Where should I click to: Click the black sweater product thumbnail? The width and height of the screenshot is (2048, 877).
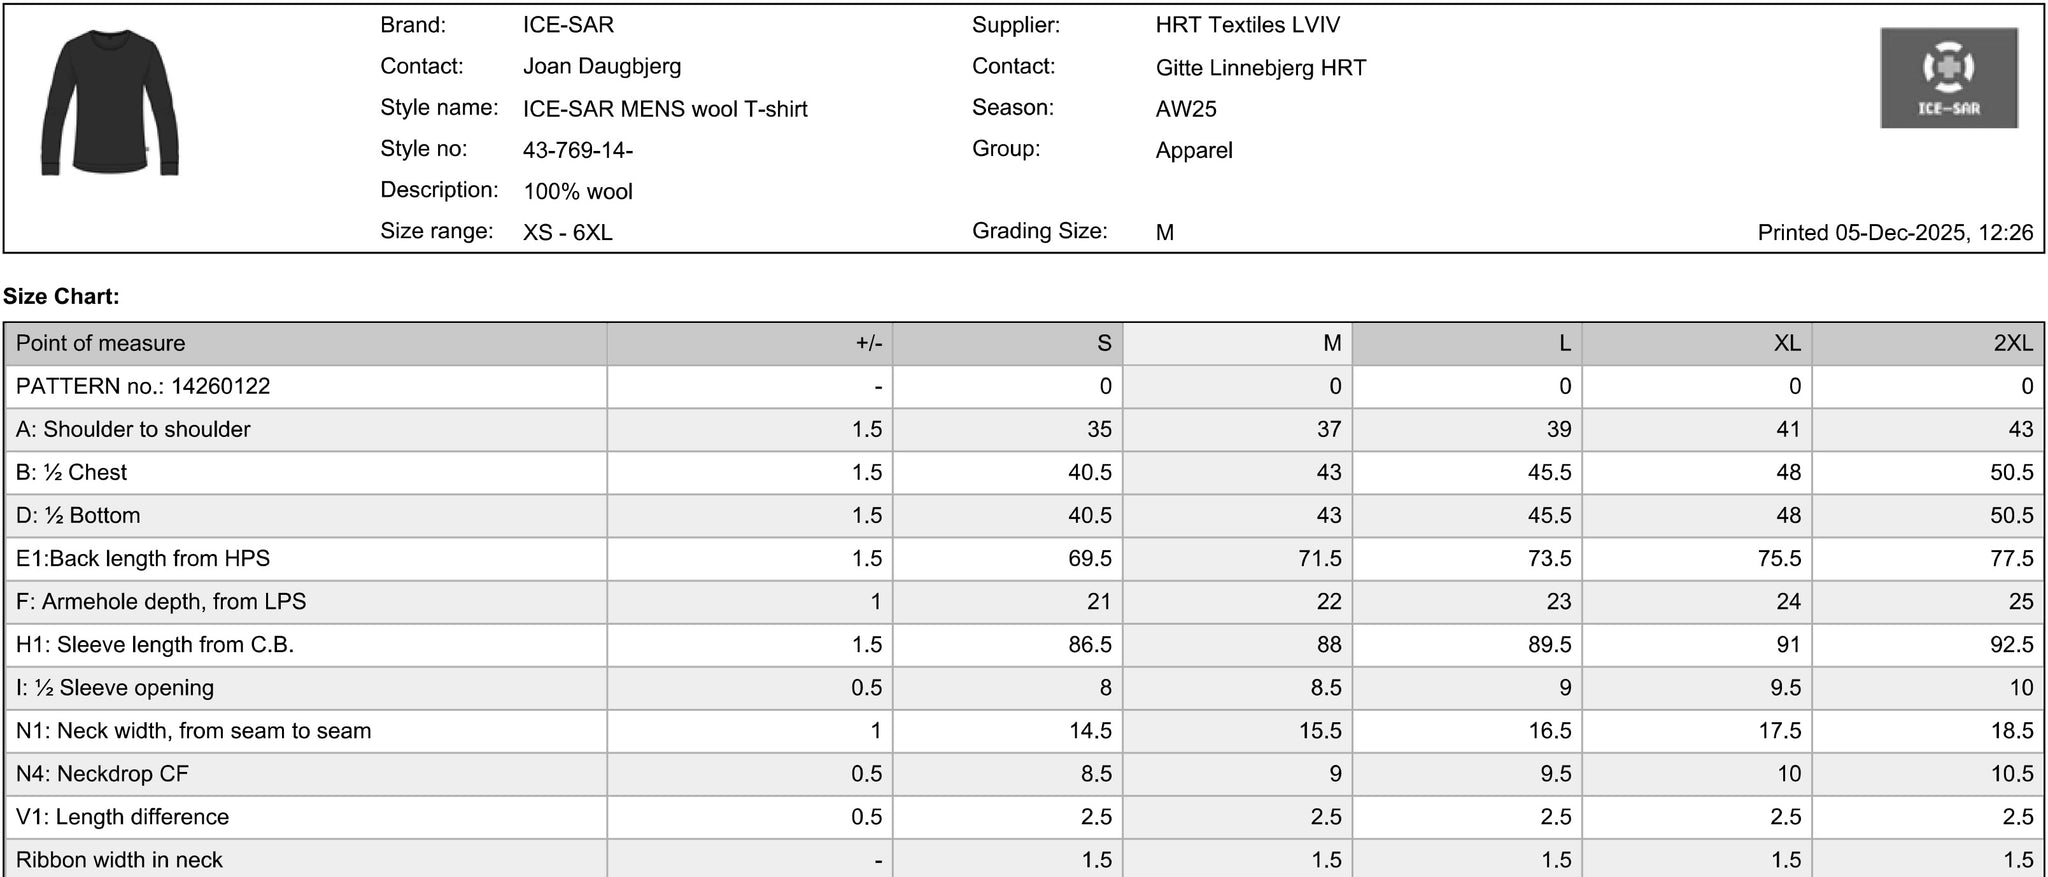[x=110, y=103]
